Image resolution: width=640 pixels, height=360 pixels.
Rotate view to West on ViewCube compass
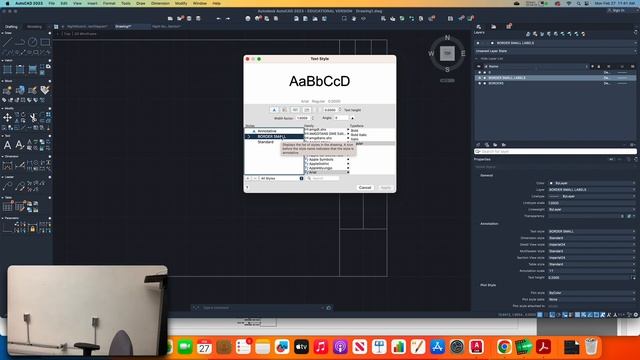click(x=431, y=53)
